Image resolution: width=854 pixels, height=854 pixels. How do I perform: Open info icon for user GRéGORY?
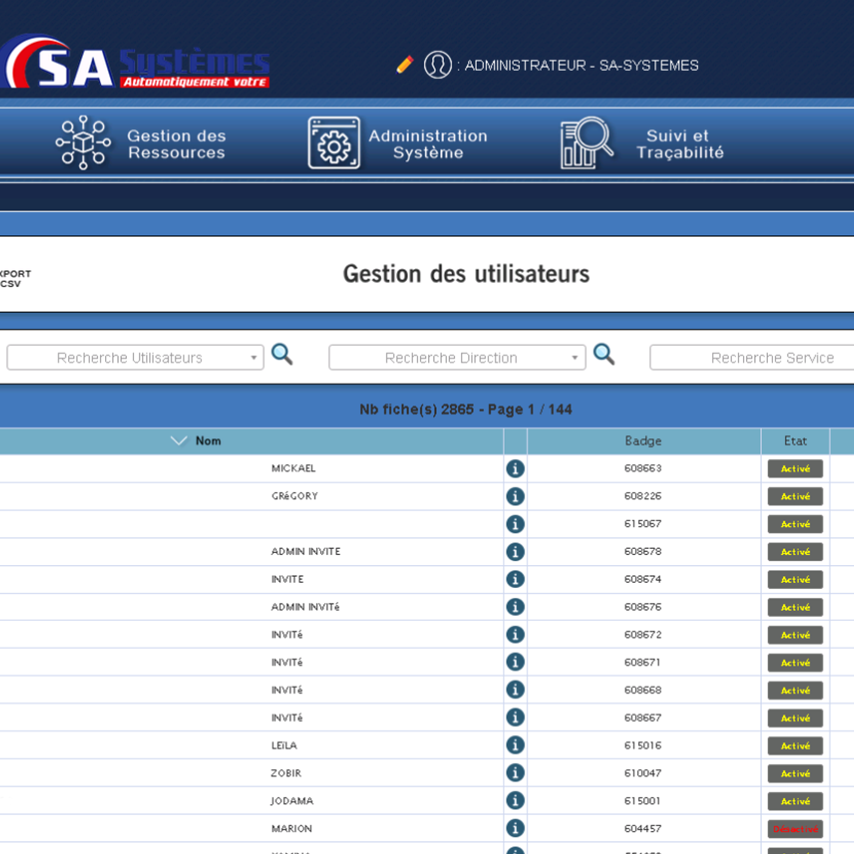515,496
